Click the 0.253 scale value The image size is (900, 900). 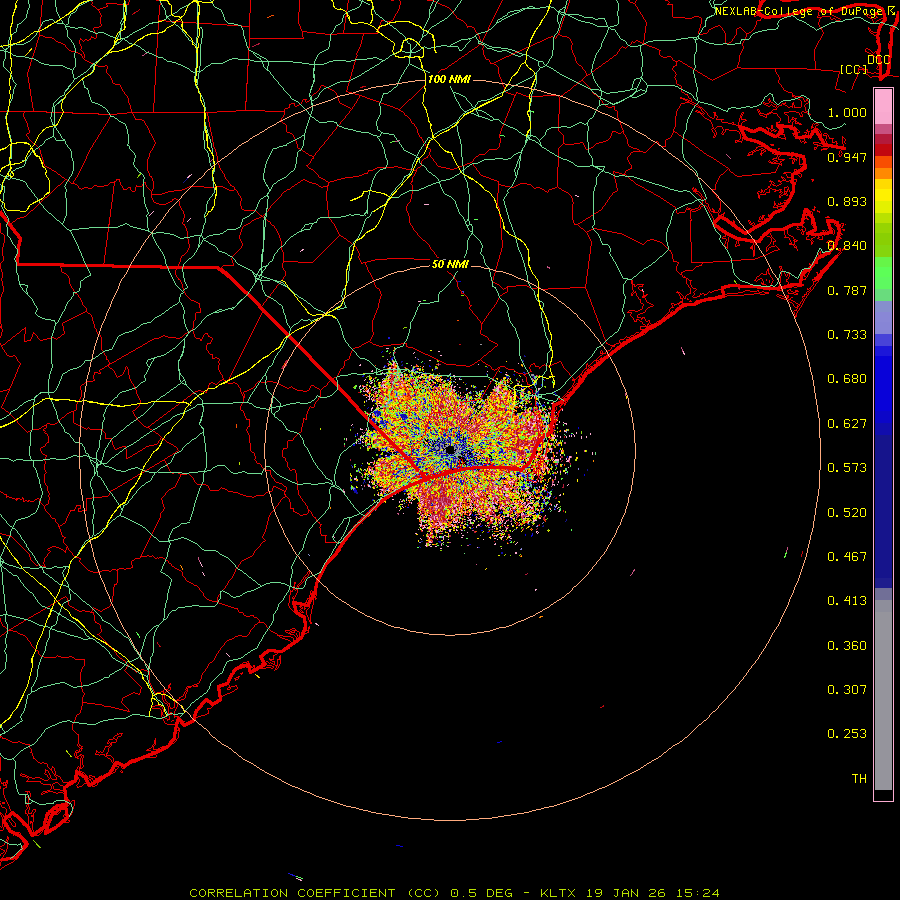pyautogui.click(x=847, y=734)
